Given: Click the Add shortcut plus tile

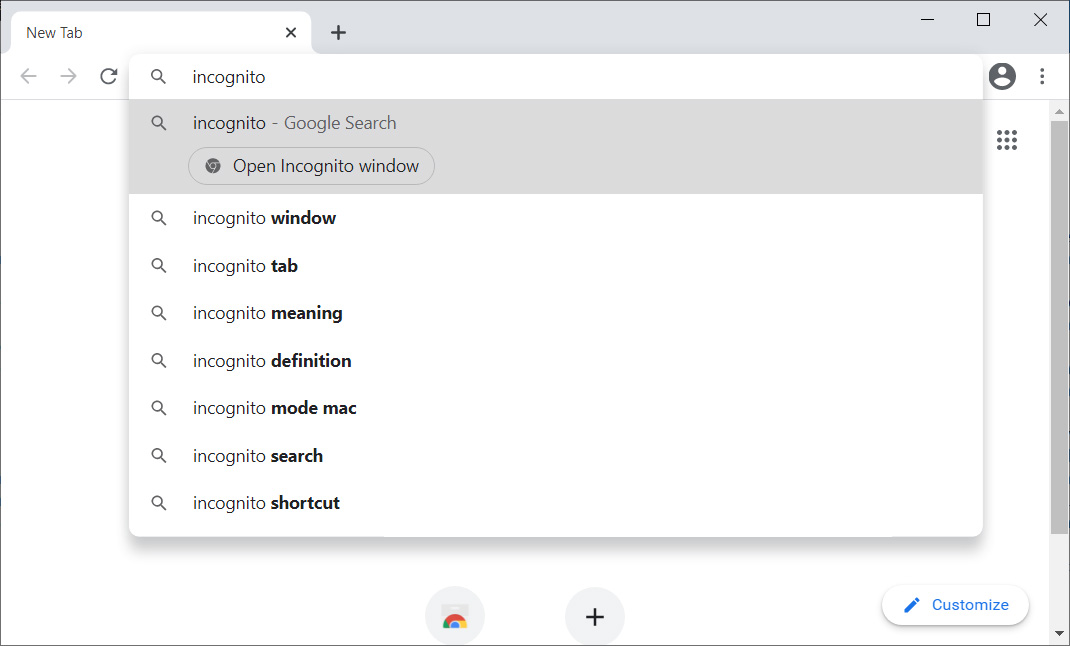Looking at the screenshot, I should pyautogui.click(x=595, y=616).
